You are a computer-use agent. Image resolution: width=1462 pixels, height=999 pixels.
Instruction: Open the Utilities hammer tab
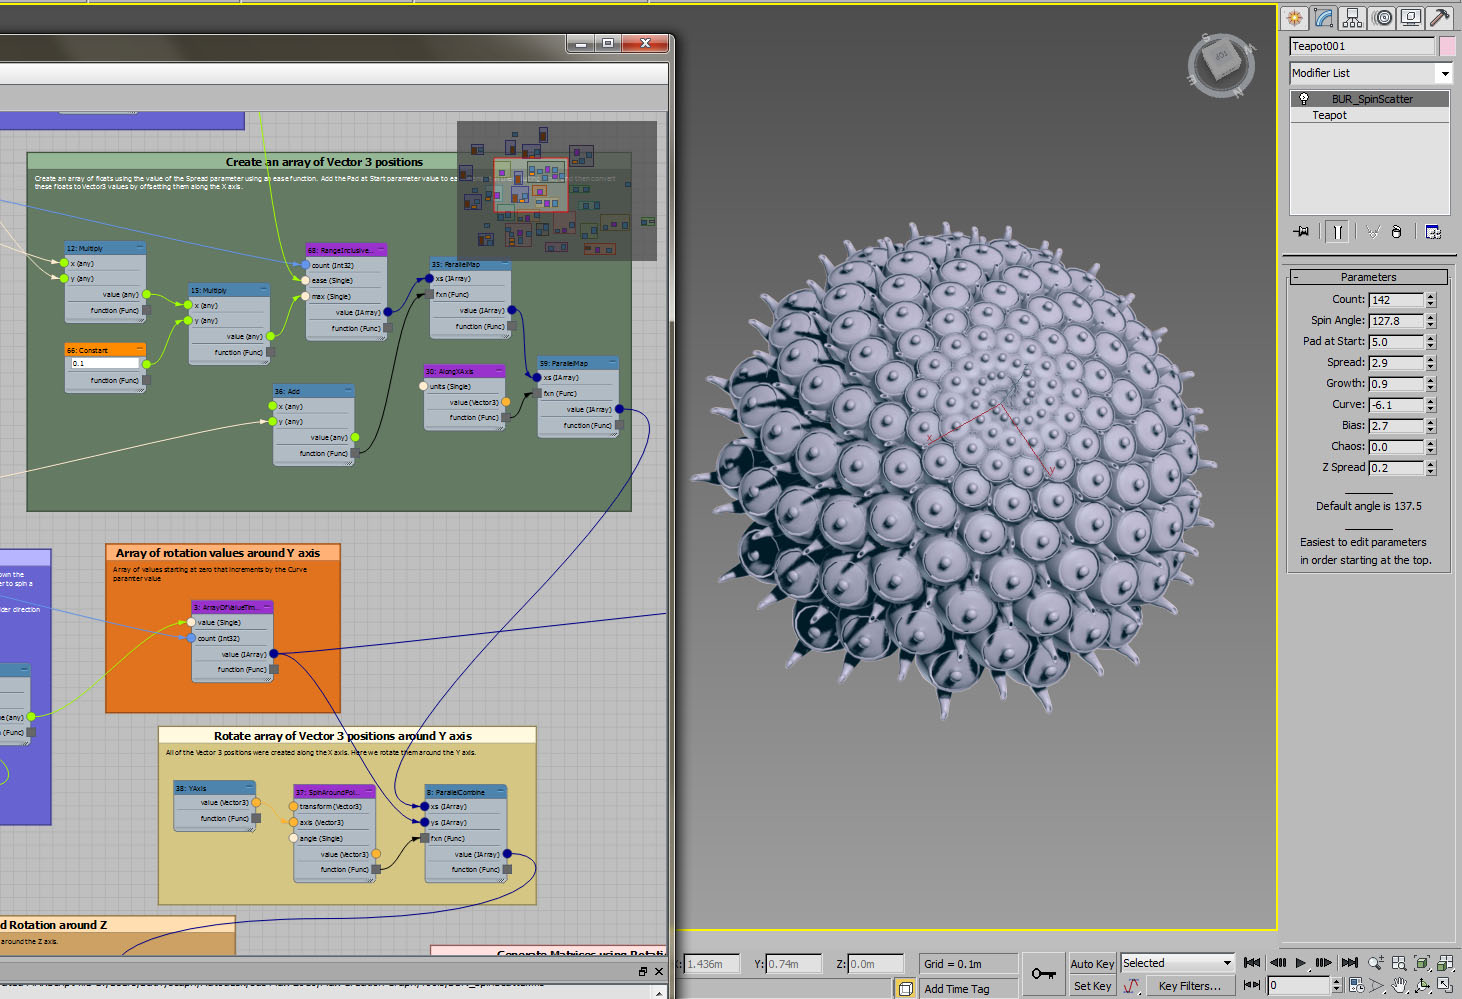(1440, 18)
